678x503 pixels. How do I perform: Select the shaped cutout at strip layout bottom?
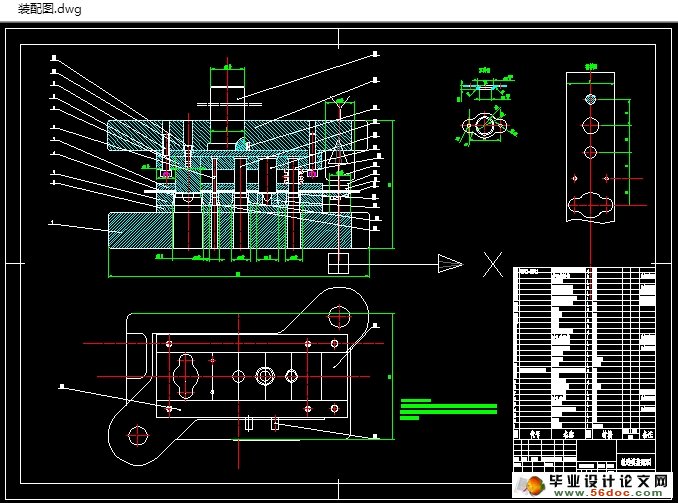click(591, 207)
